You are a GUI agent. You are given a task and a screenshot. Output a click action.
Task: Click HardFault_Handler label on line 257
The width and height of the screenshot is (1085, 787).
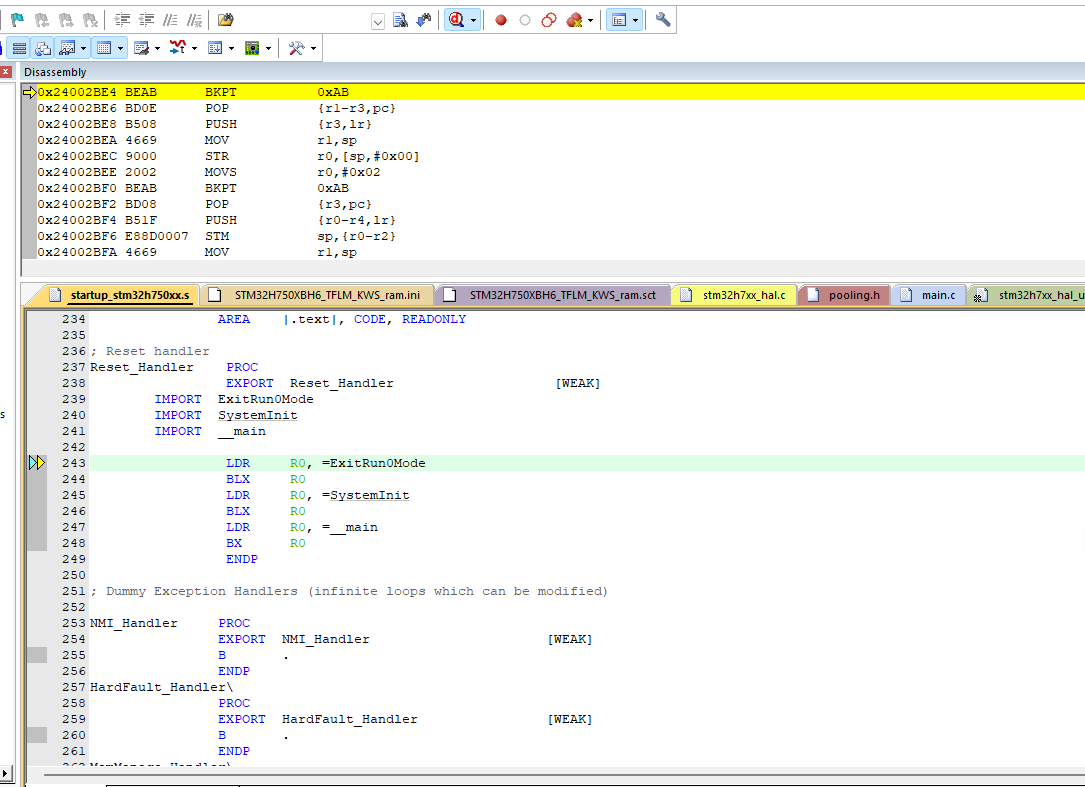(x=161, y=687)
